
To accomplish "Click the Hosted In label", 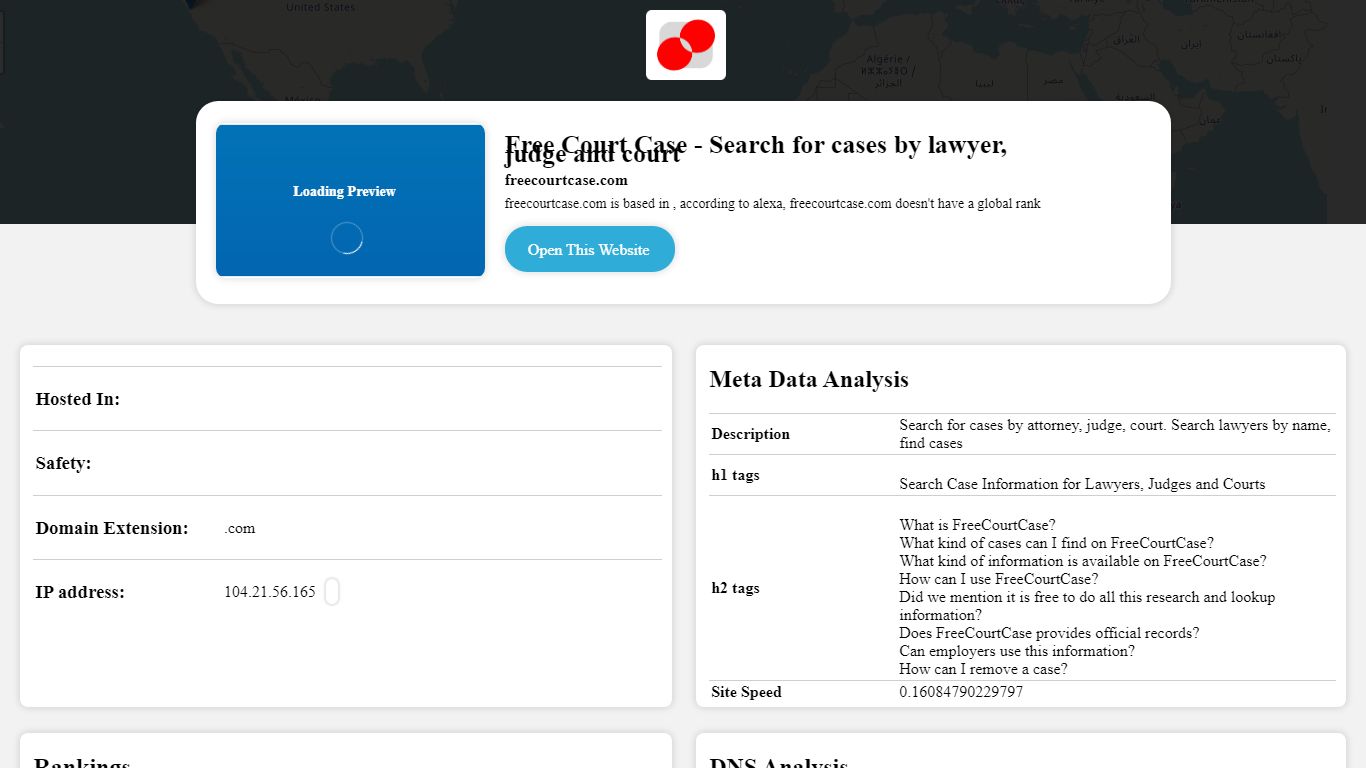I will pos(78,399).
